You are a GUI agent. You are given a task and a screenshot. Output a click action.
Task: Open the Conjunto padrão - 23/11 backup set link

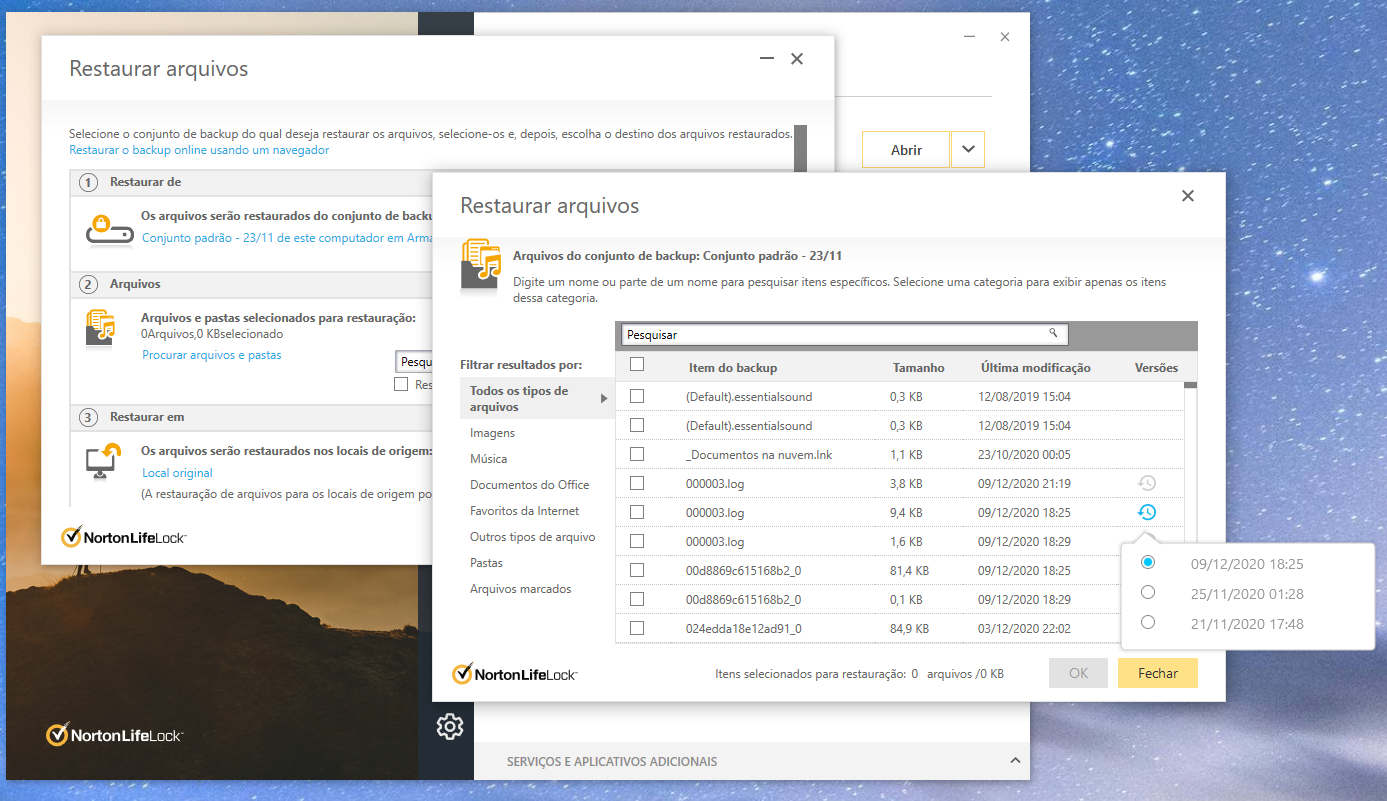[287, 238]
